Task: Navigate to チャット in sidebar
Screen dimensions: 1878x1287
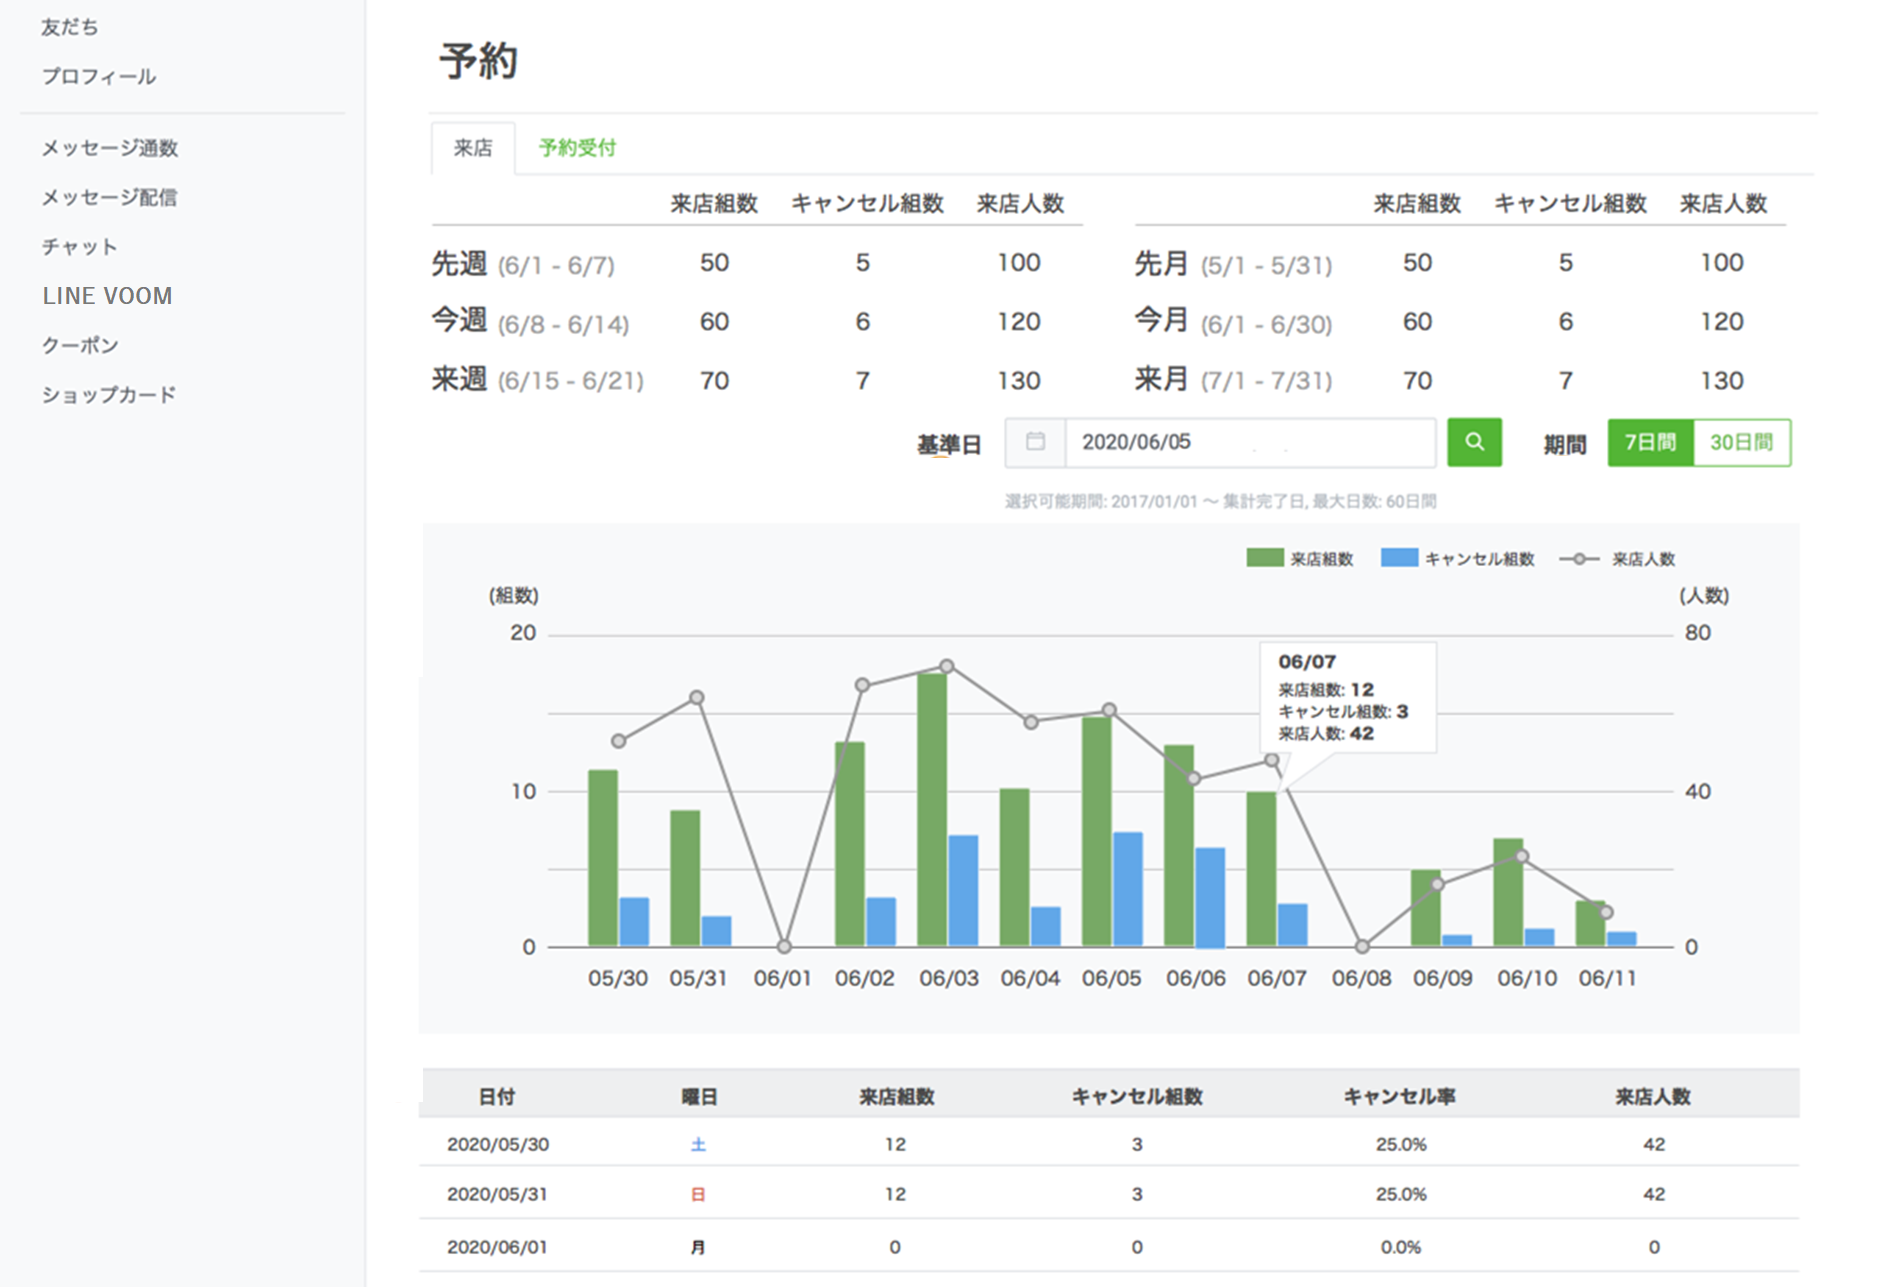Action: coord(80,246)
